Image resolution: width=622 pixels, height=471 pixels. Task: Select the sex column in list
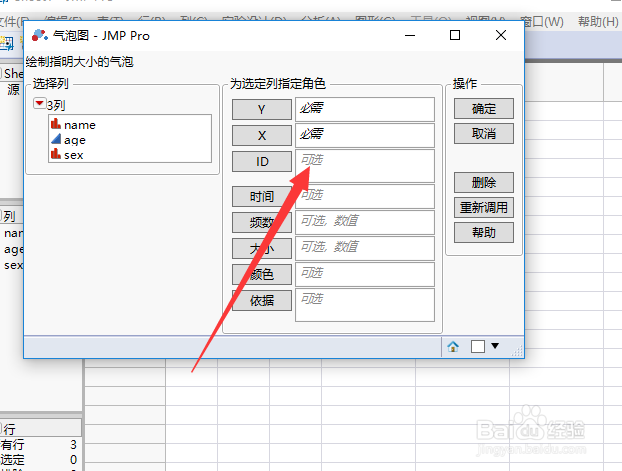click(x=73, y=155)
